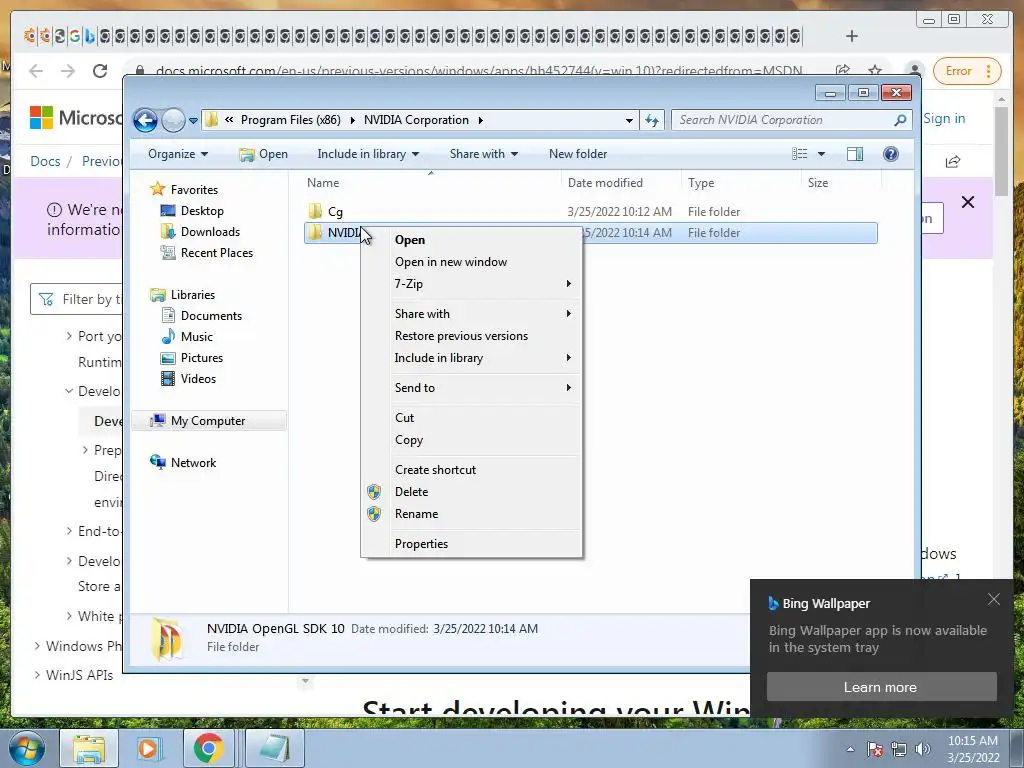Choose Create shortcut
This screenshot has width=1024, height=768.
point(472,470)
